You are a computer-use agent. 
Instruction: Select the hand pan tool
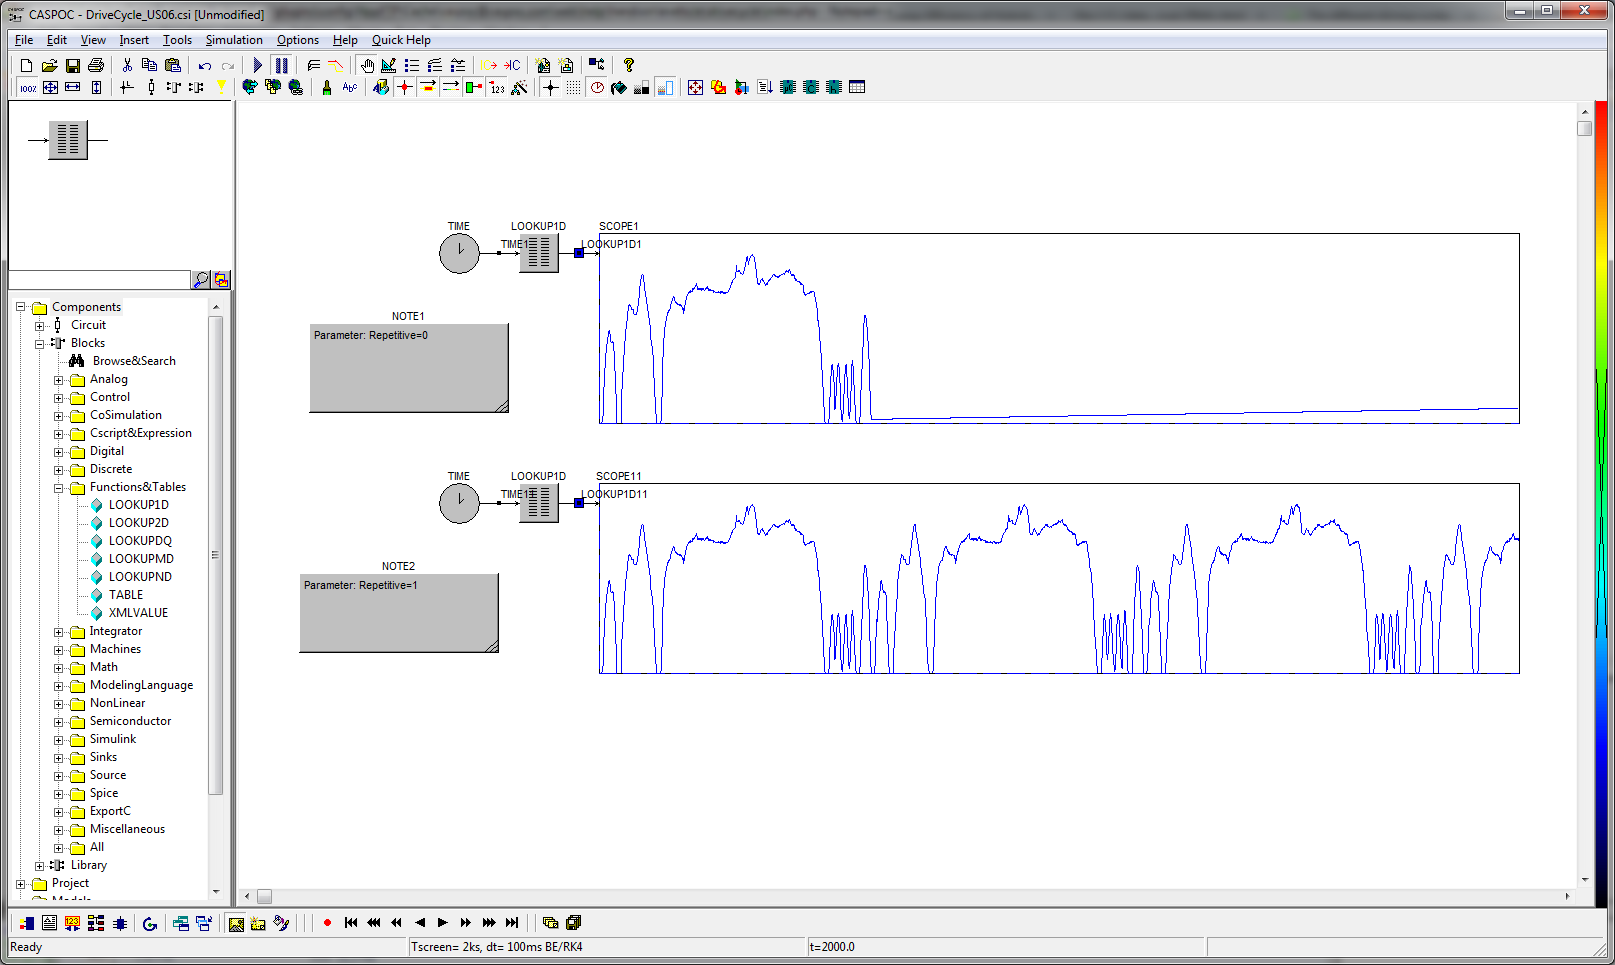(367, 65)
